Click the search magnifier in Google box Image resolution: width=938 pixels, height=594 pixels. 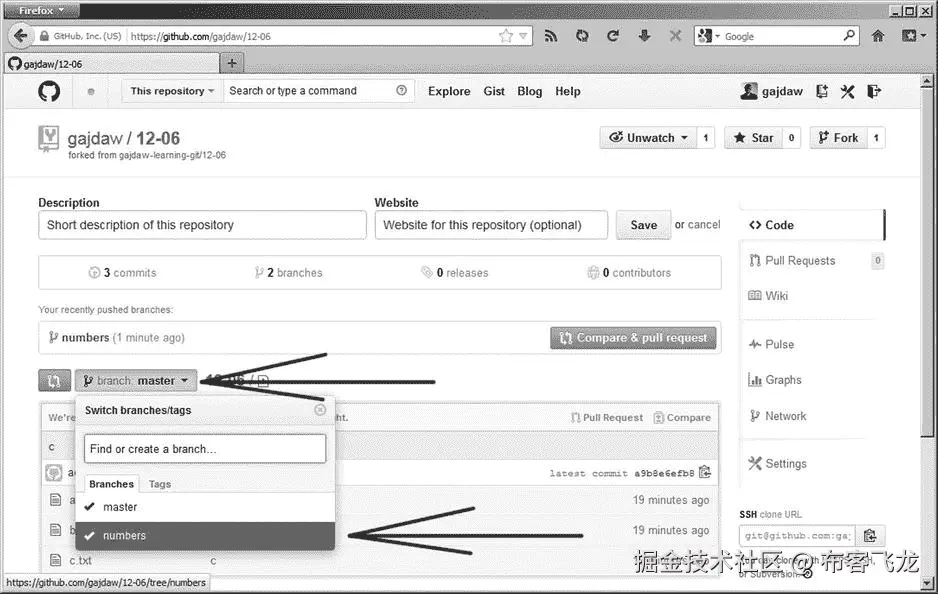849,36
